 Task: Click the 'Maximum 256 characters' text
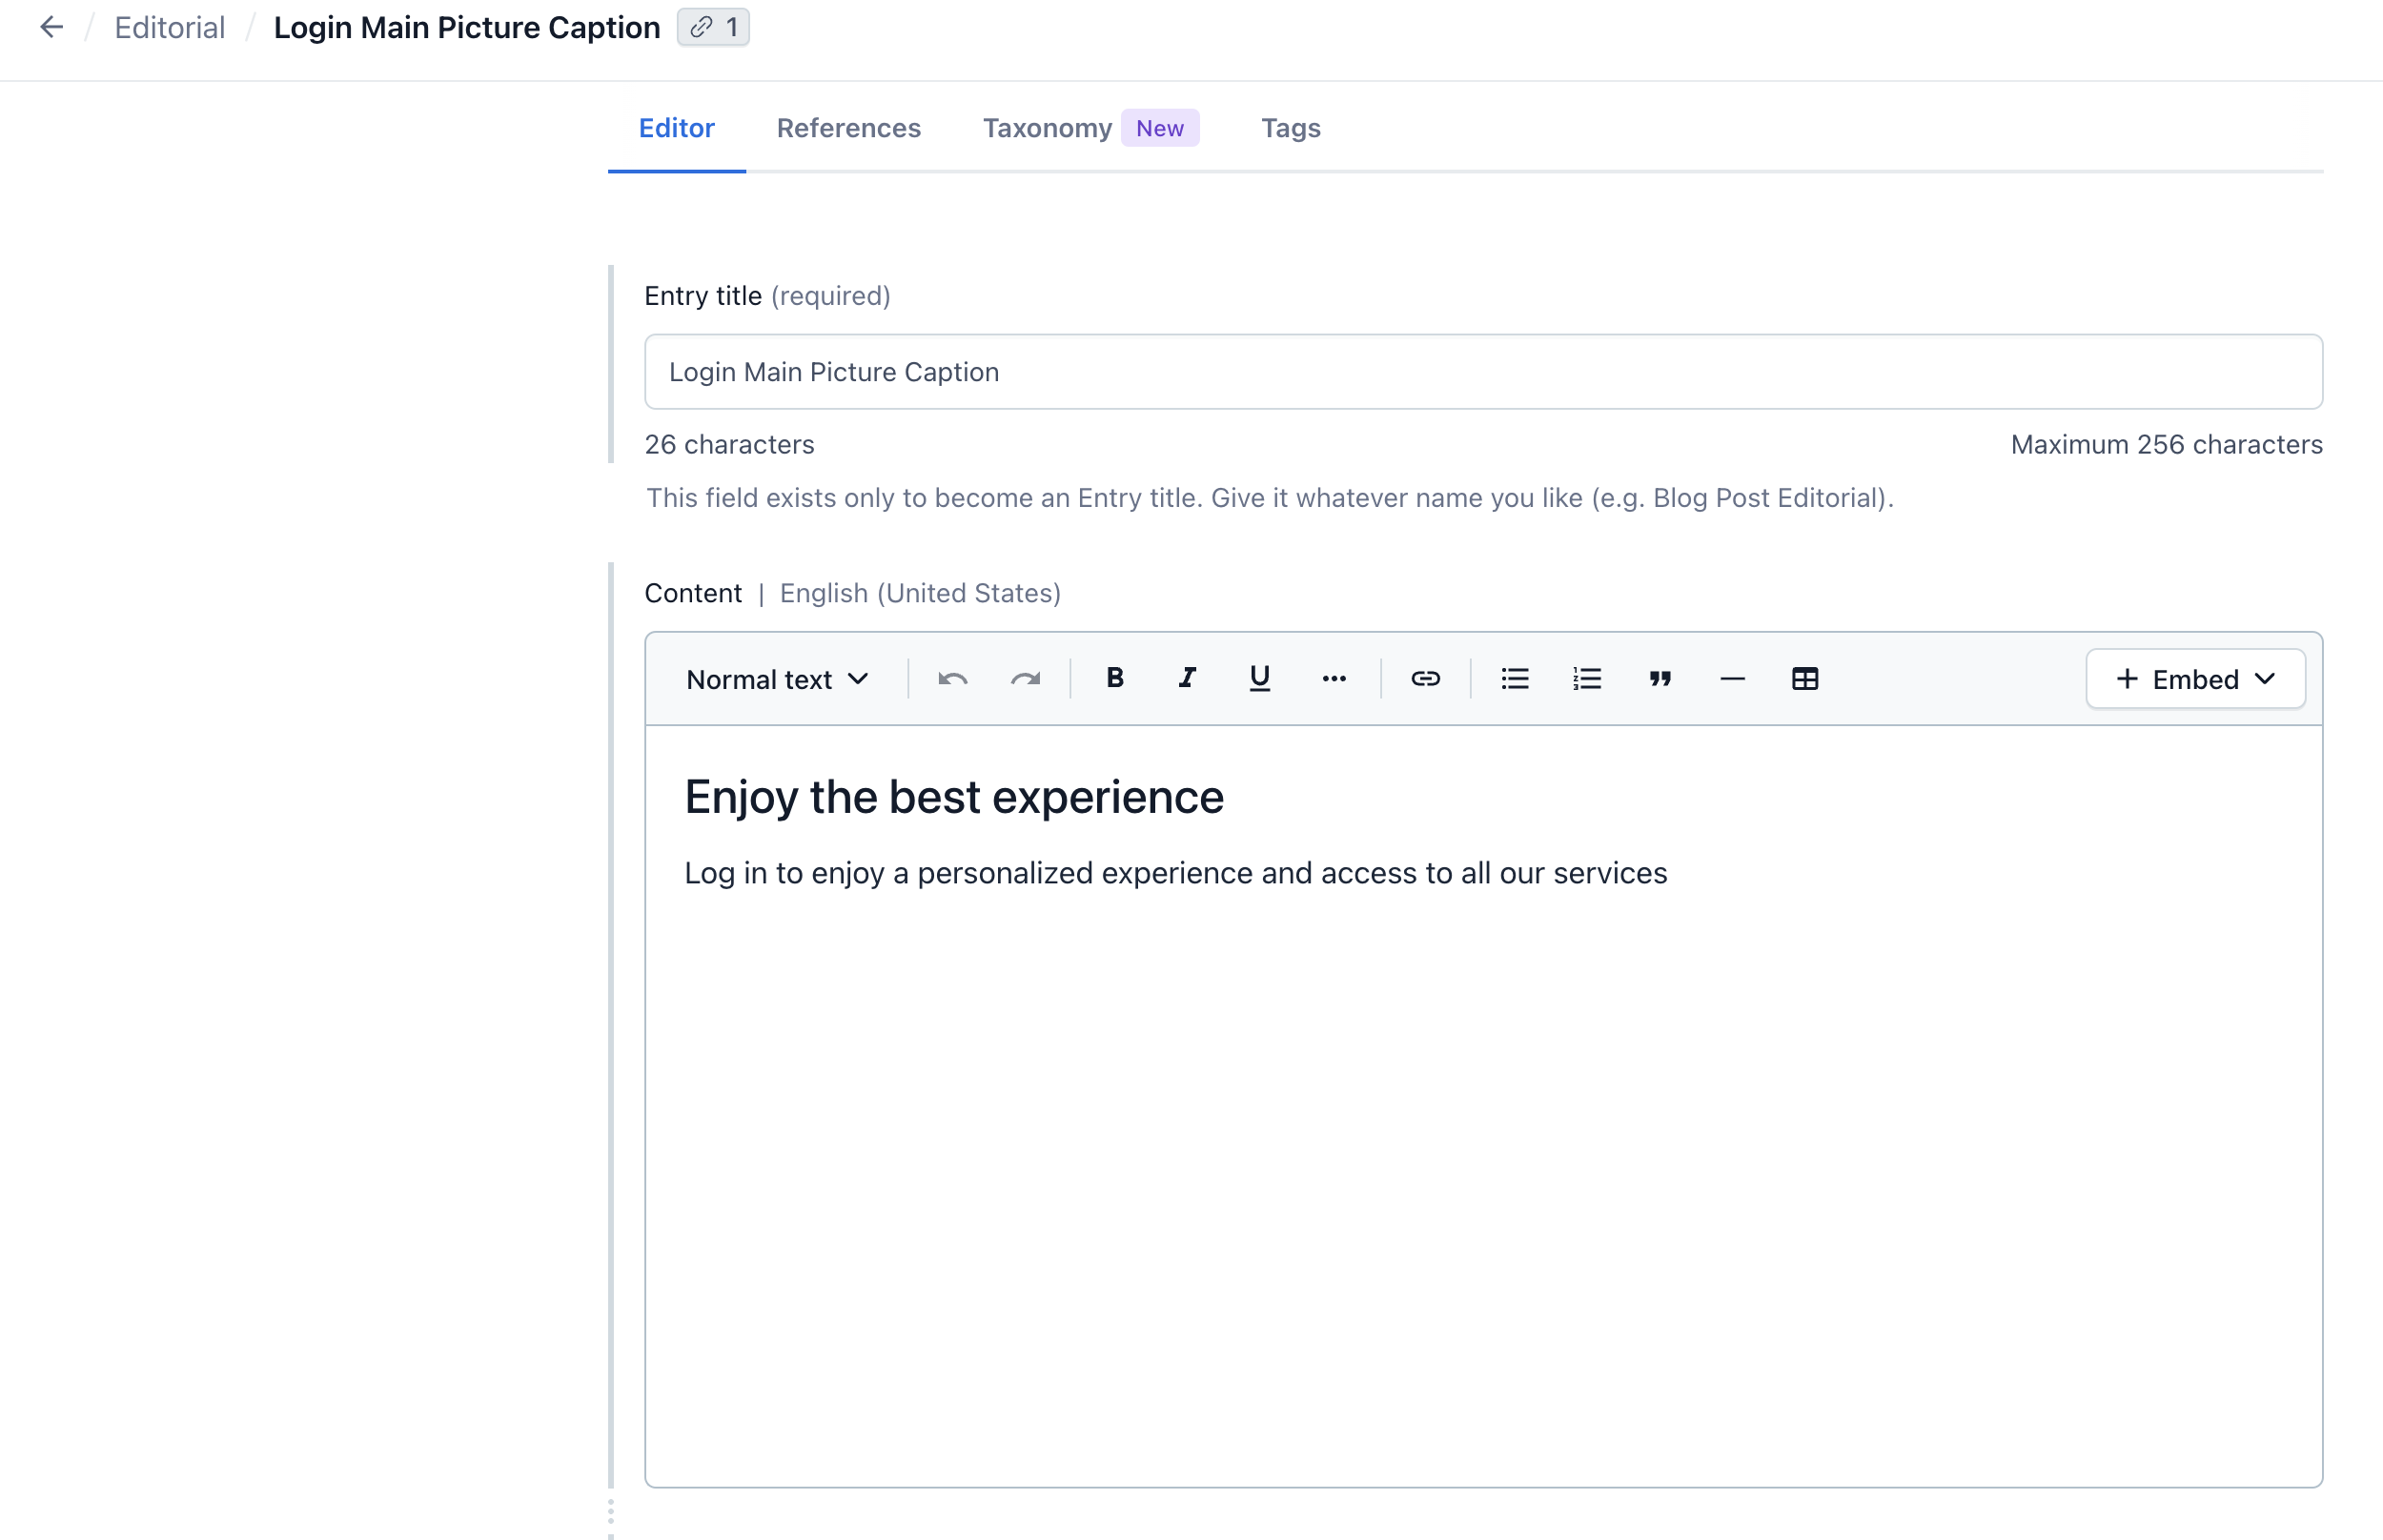[2166, 444]
